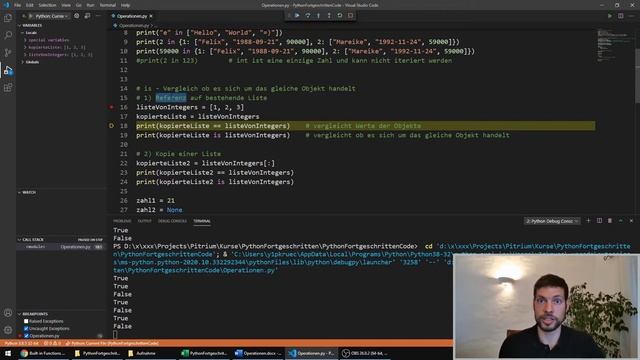640x360 pixels.
Task: Open the Explorer view in activity bar
Action: 8,18
